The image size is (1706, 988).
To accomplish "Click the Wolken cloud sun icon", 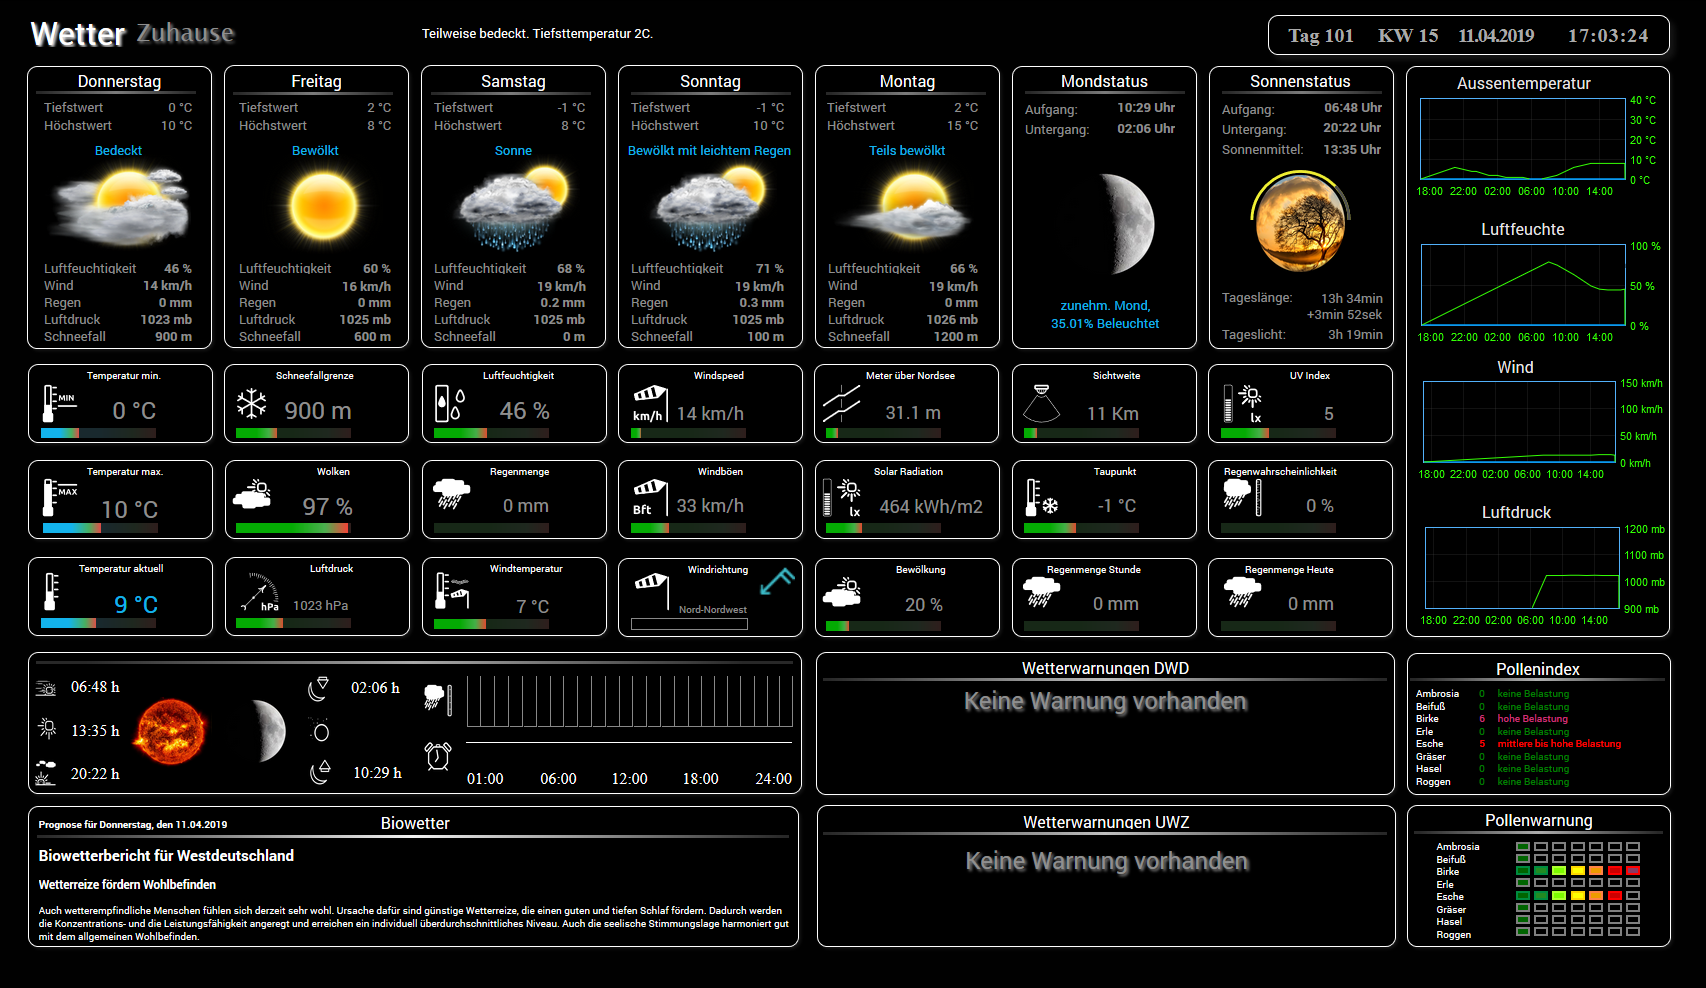I will pos(252,494).
